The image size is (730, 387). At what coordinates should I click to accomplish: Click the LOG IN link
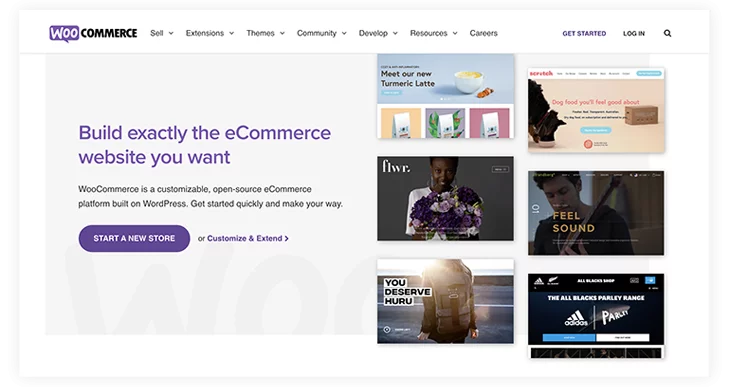(634, 34)
